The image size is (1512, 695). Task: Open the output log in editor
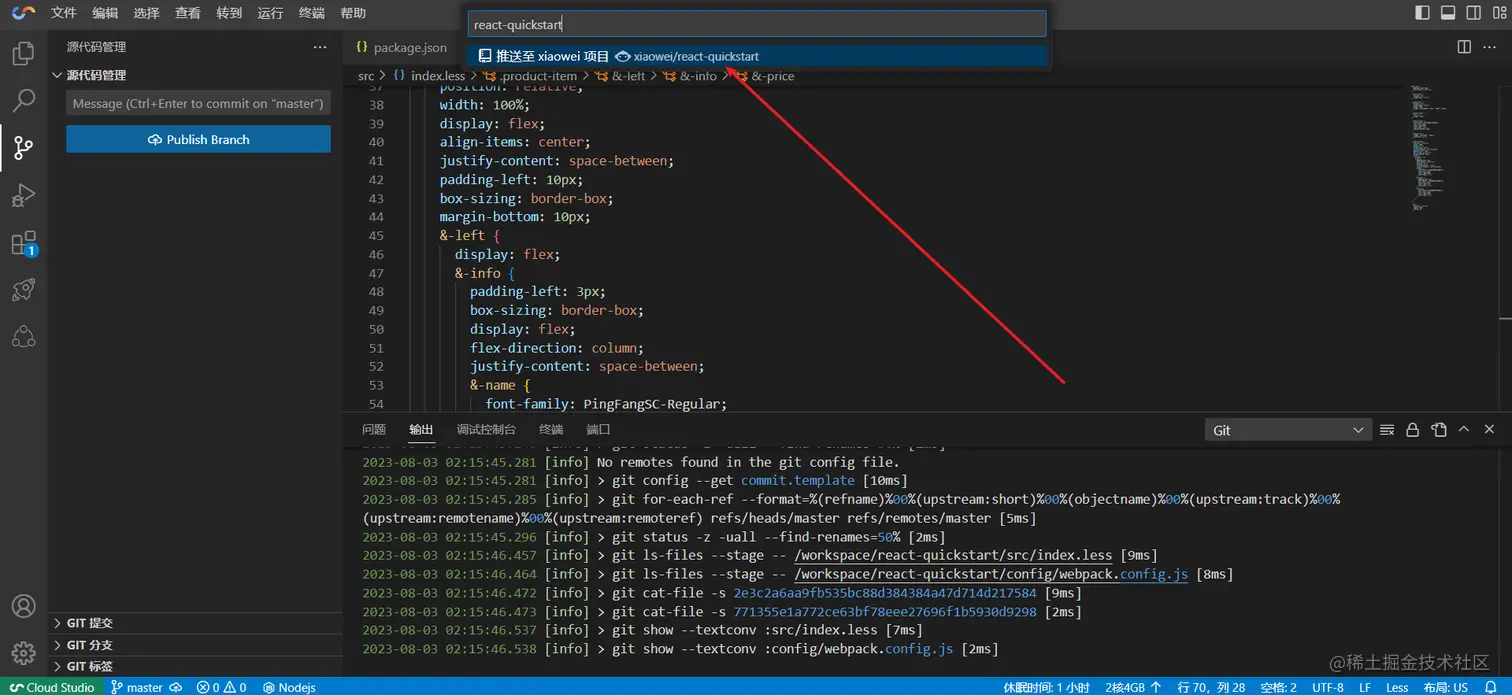click(1439, 430)
